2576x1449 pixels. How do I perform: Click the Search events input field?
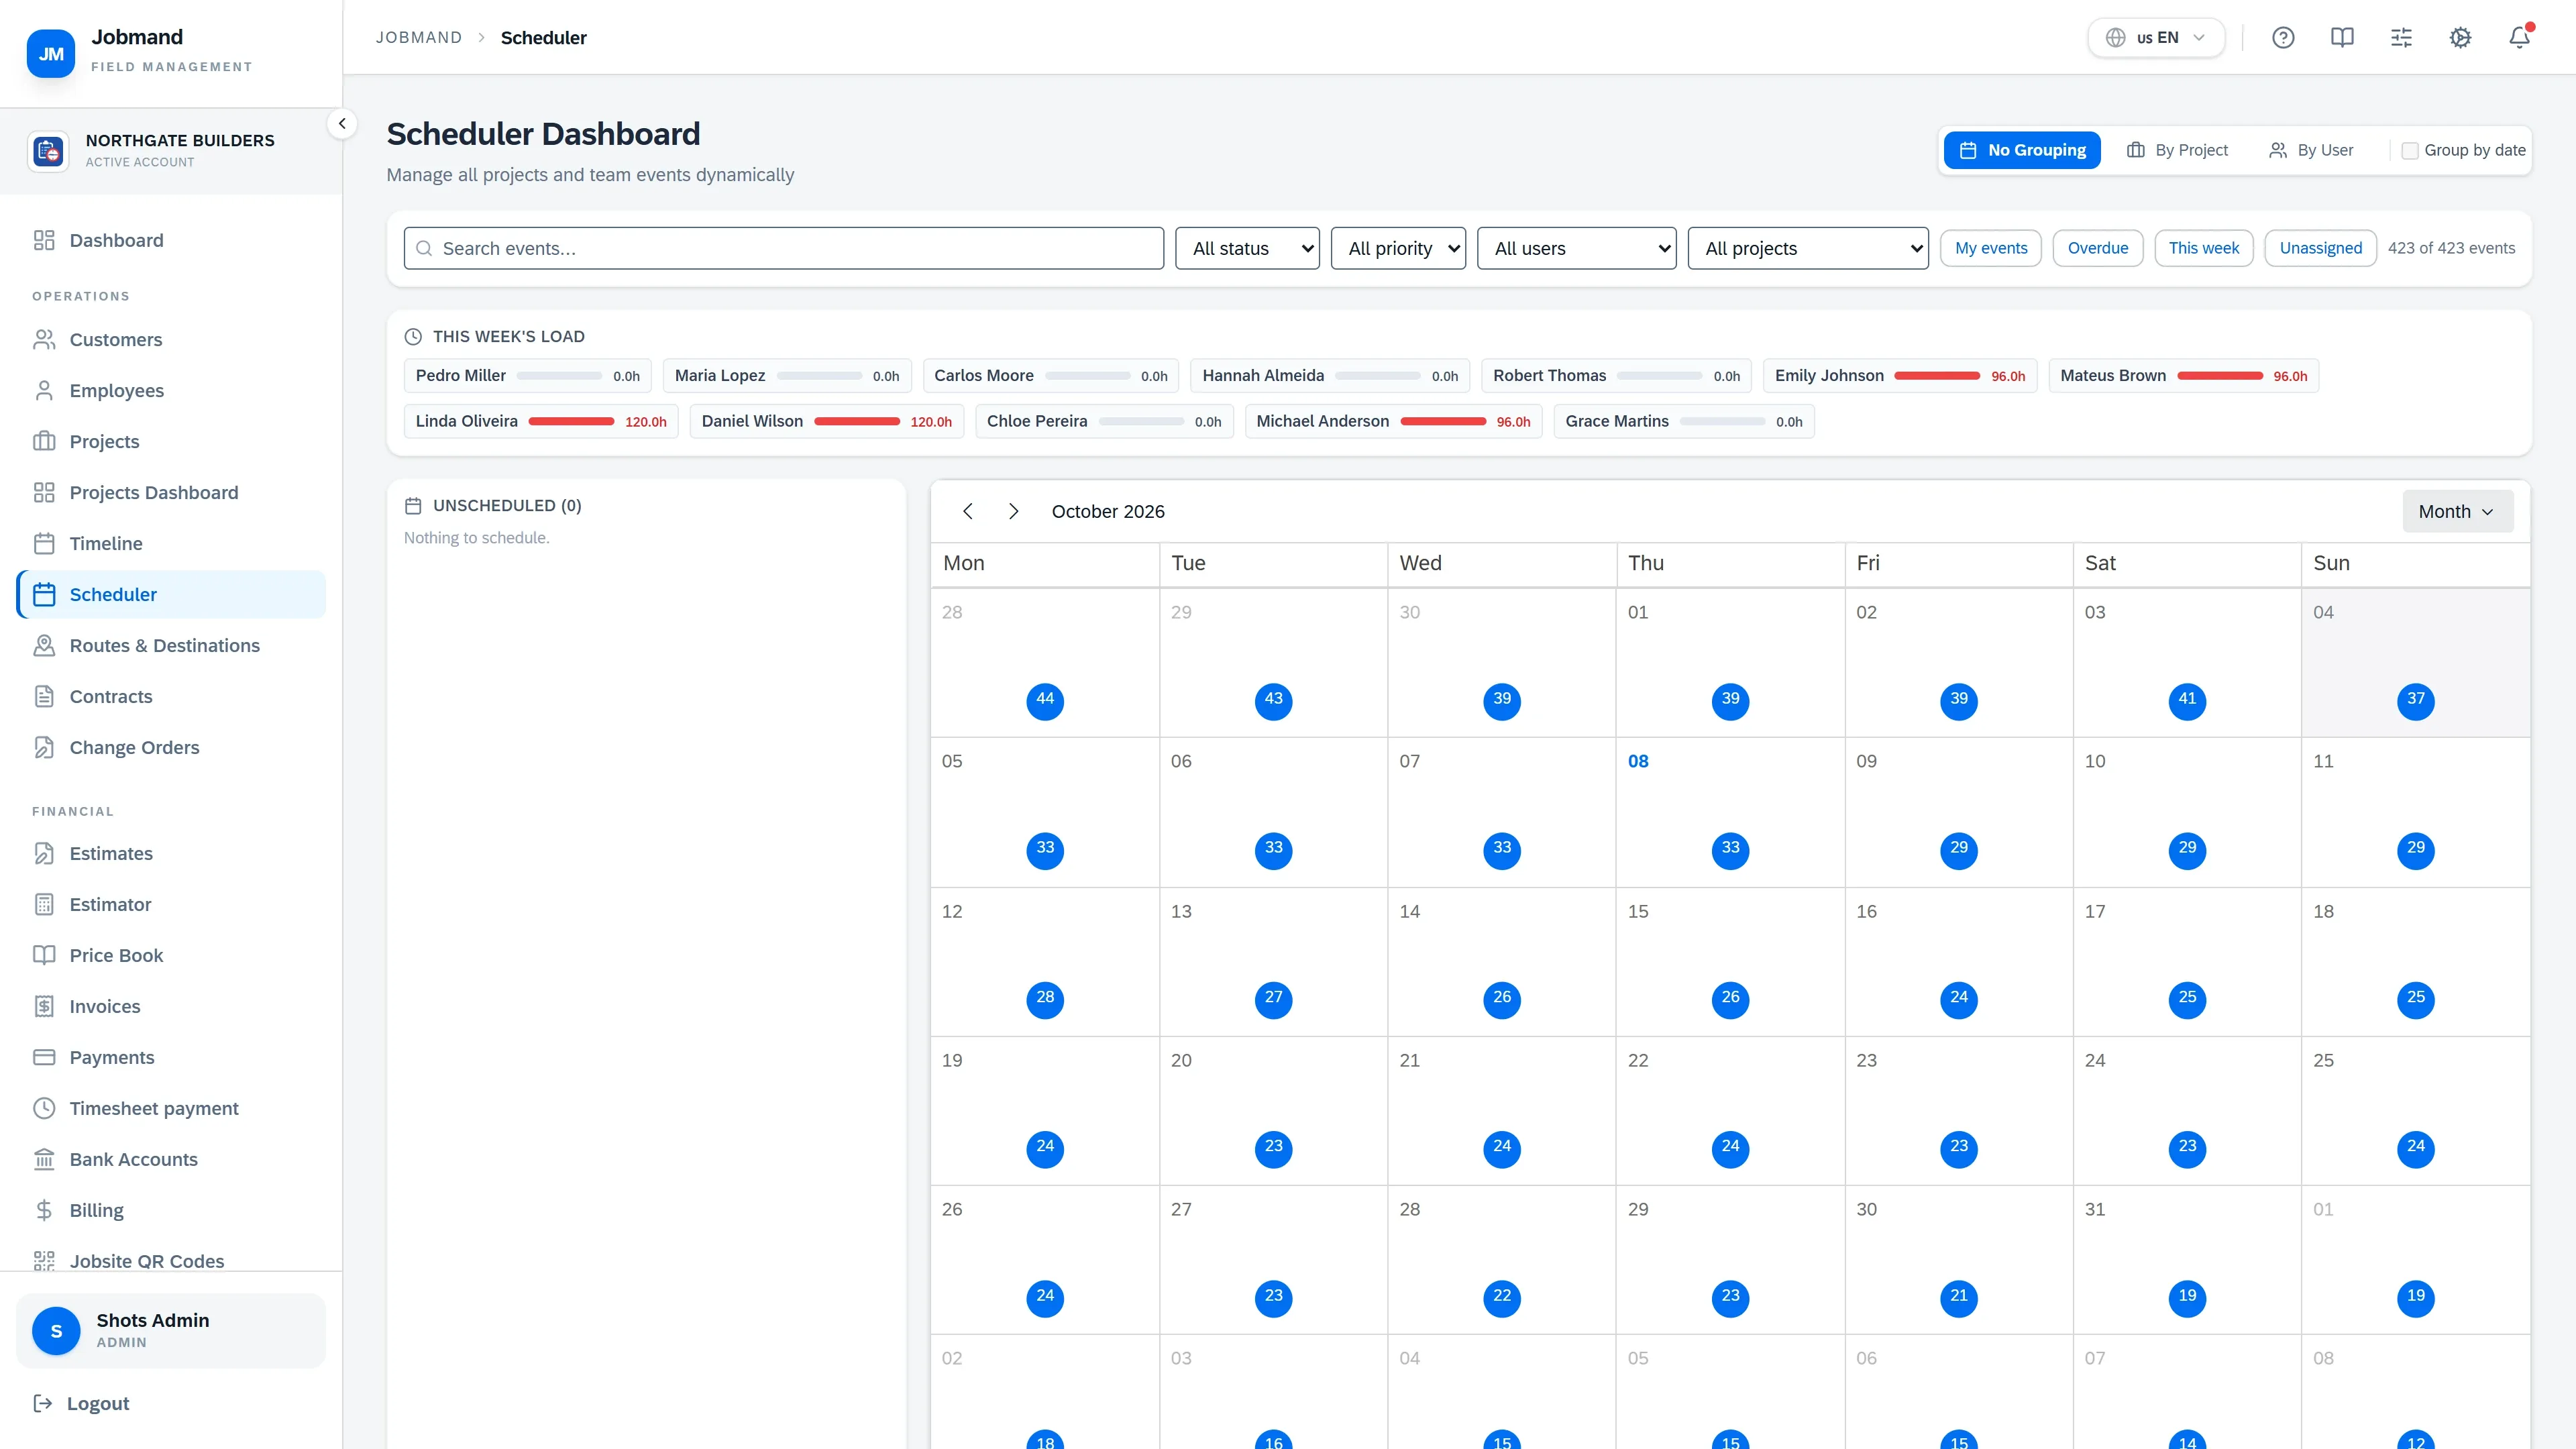coord(784,248)
